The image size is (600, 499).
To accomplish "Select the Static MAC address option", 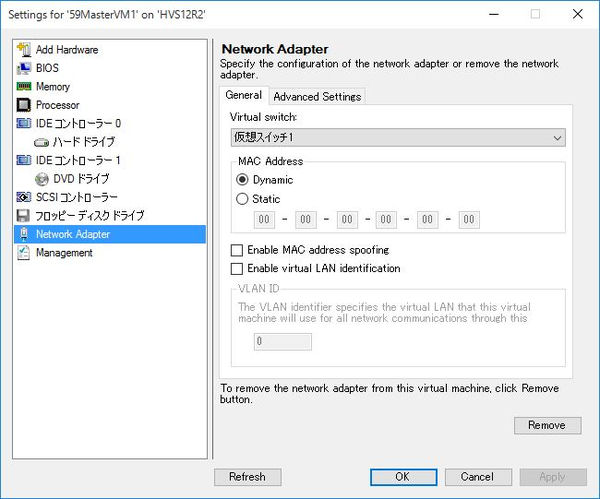I will [242, 199].
